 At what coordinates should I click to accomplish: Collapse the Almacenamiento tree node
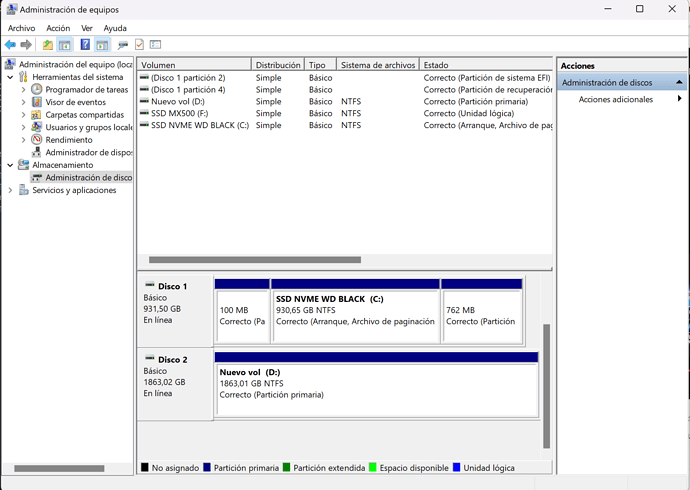coord(10,165)
